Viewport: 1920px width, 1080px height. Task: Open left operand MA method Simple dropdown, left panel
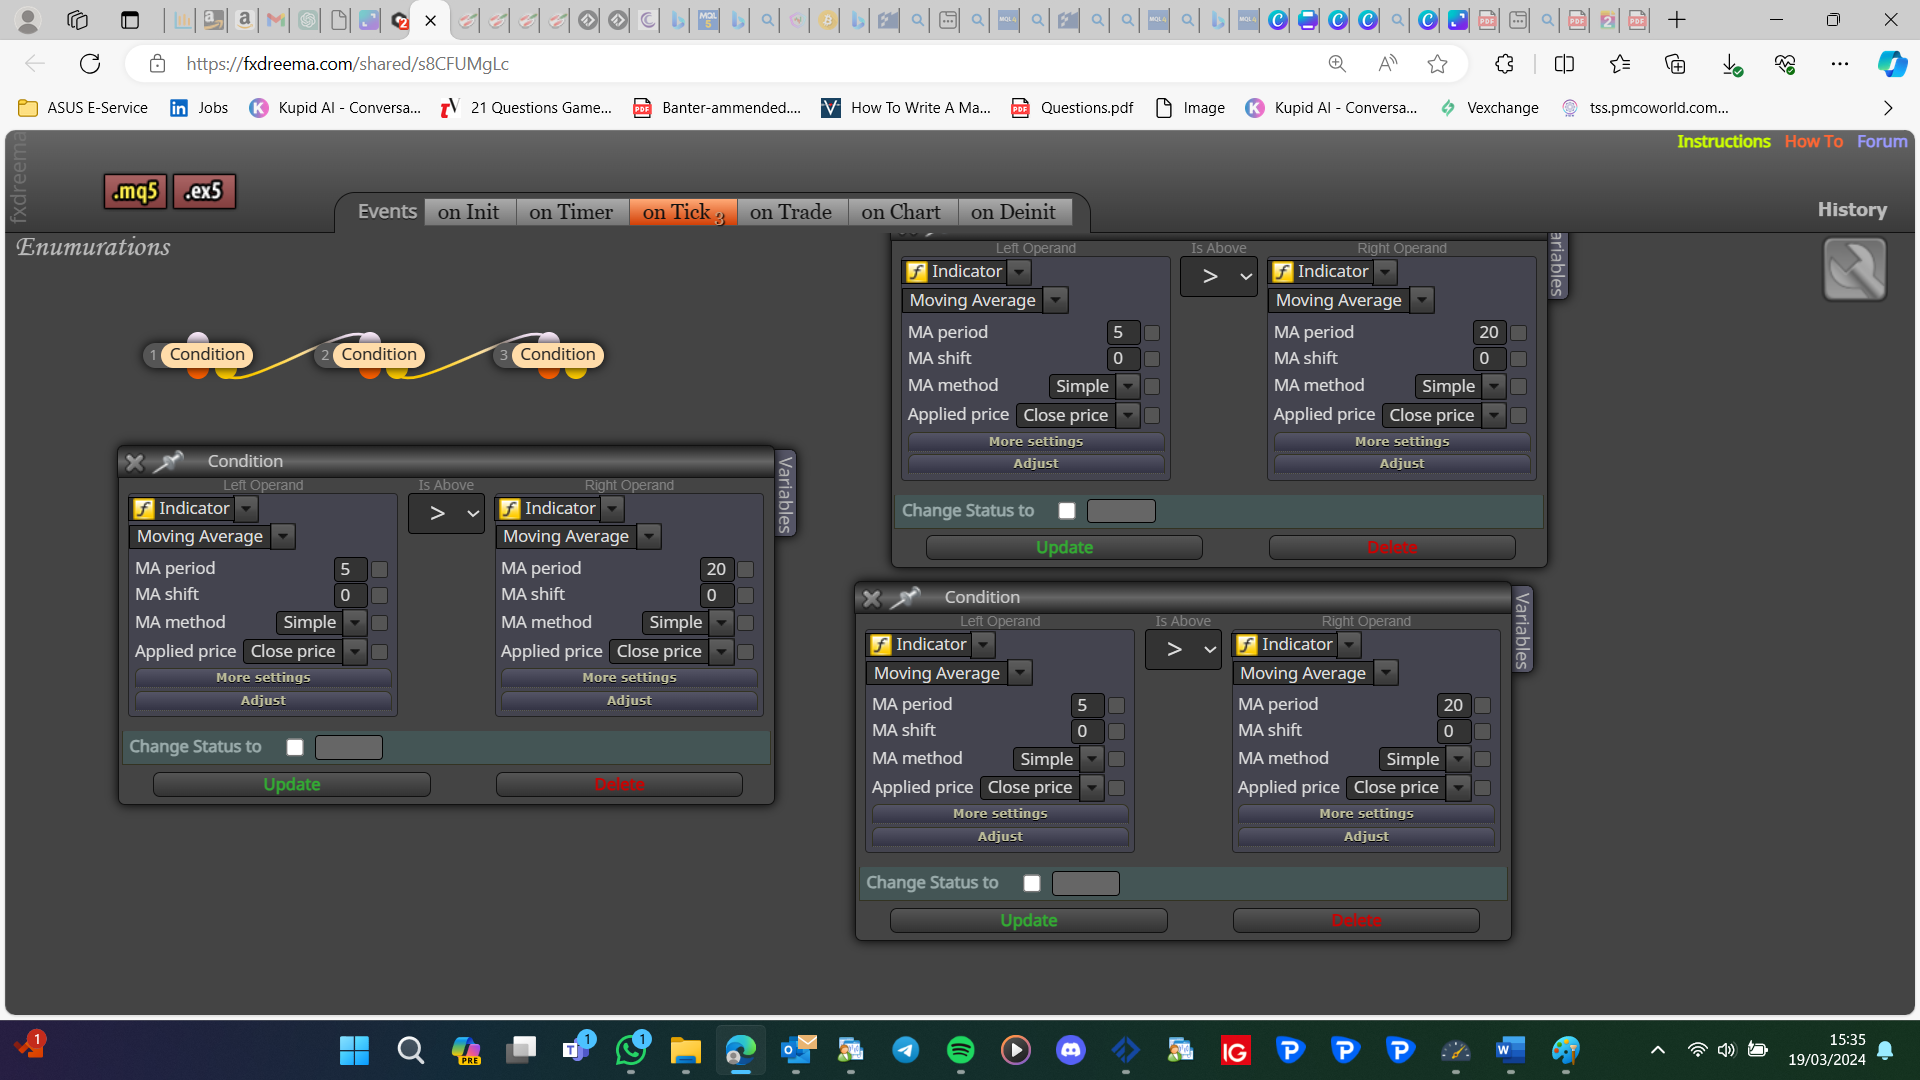355,622
